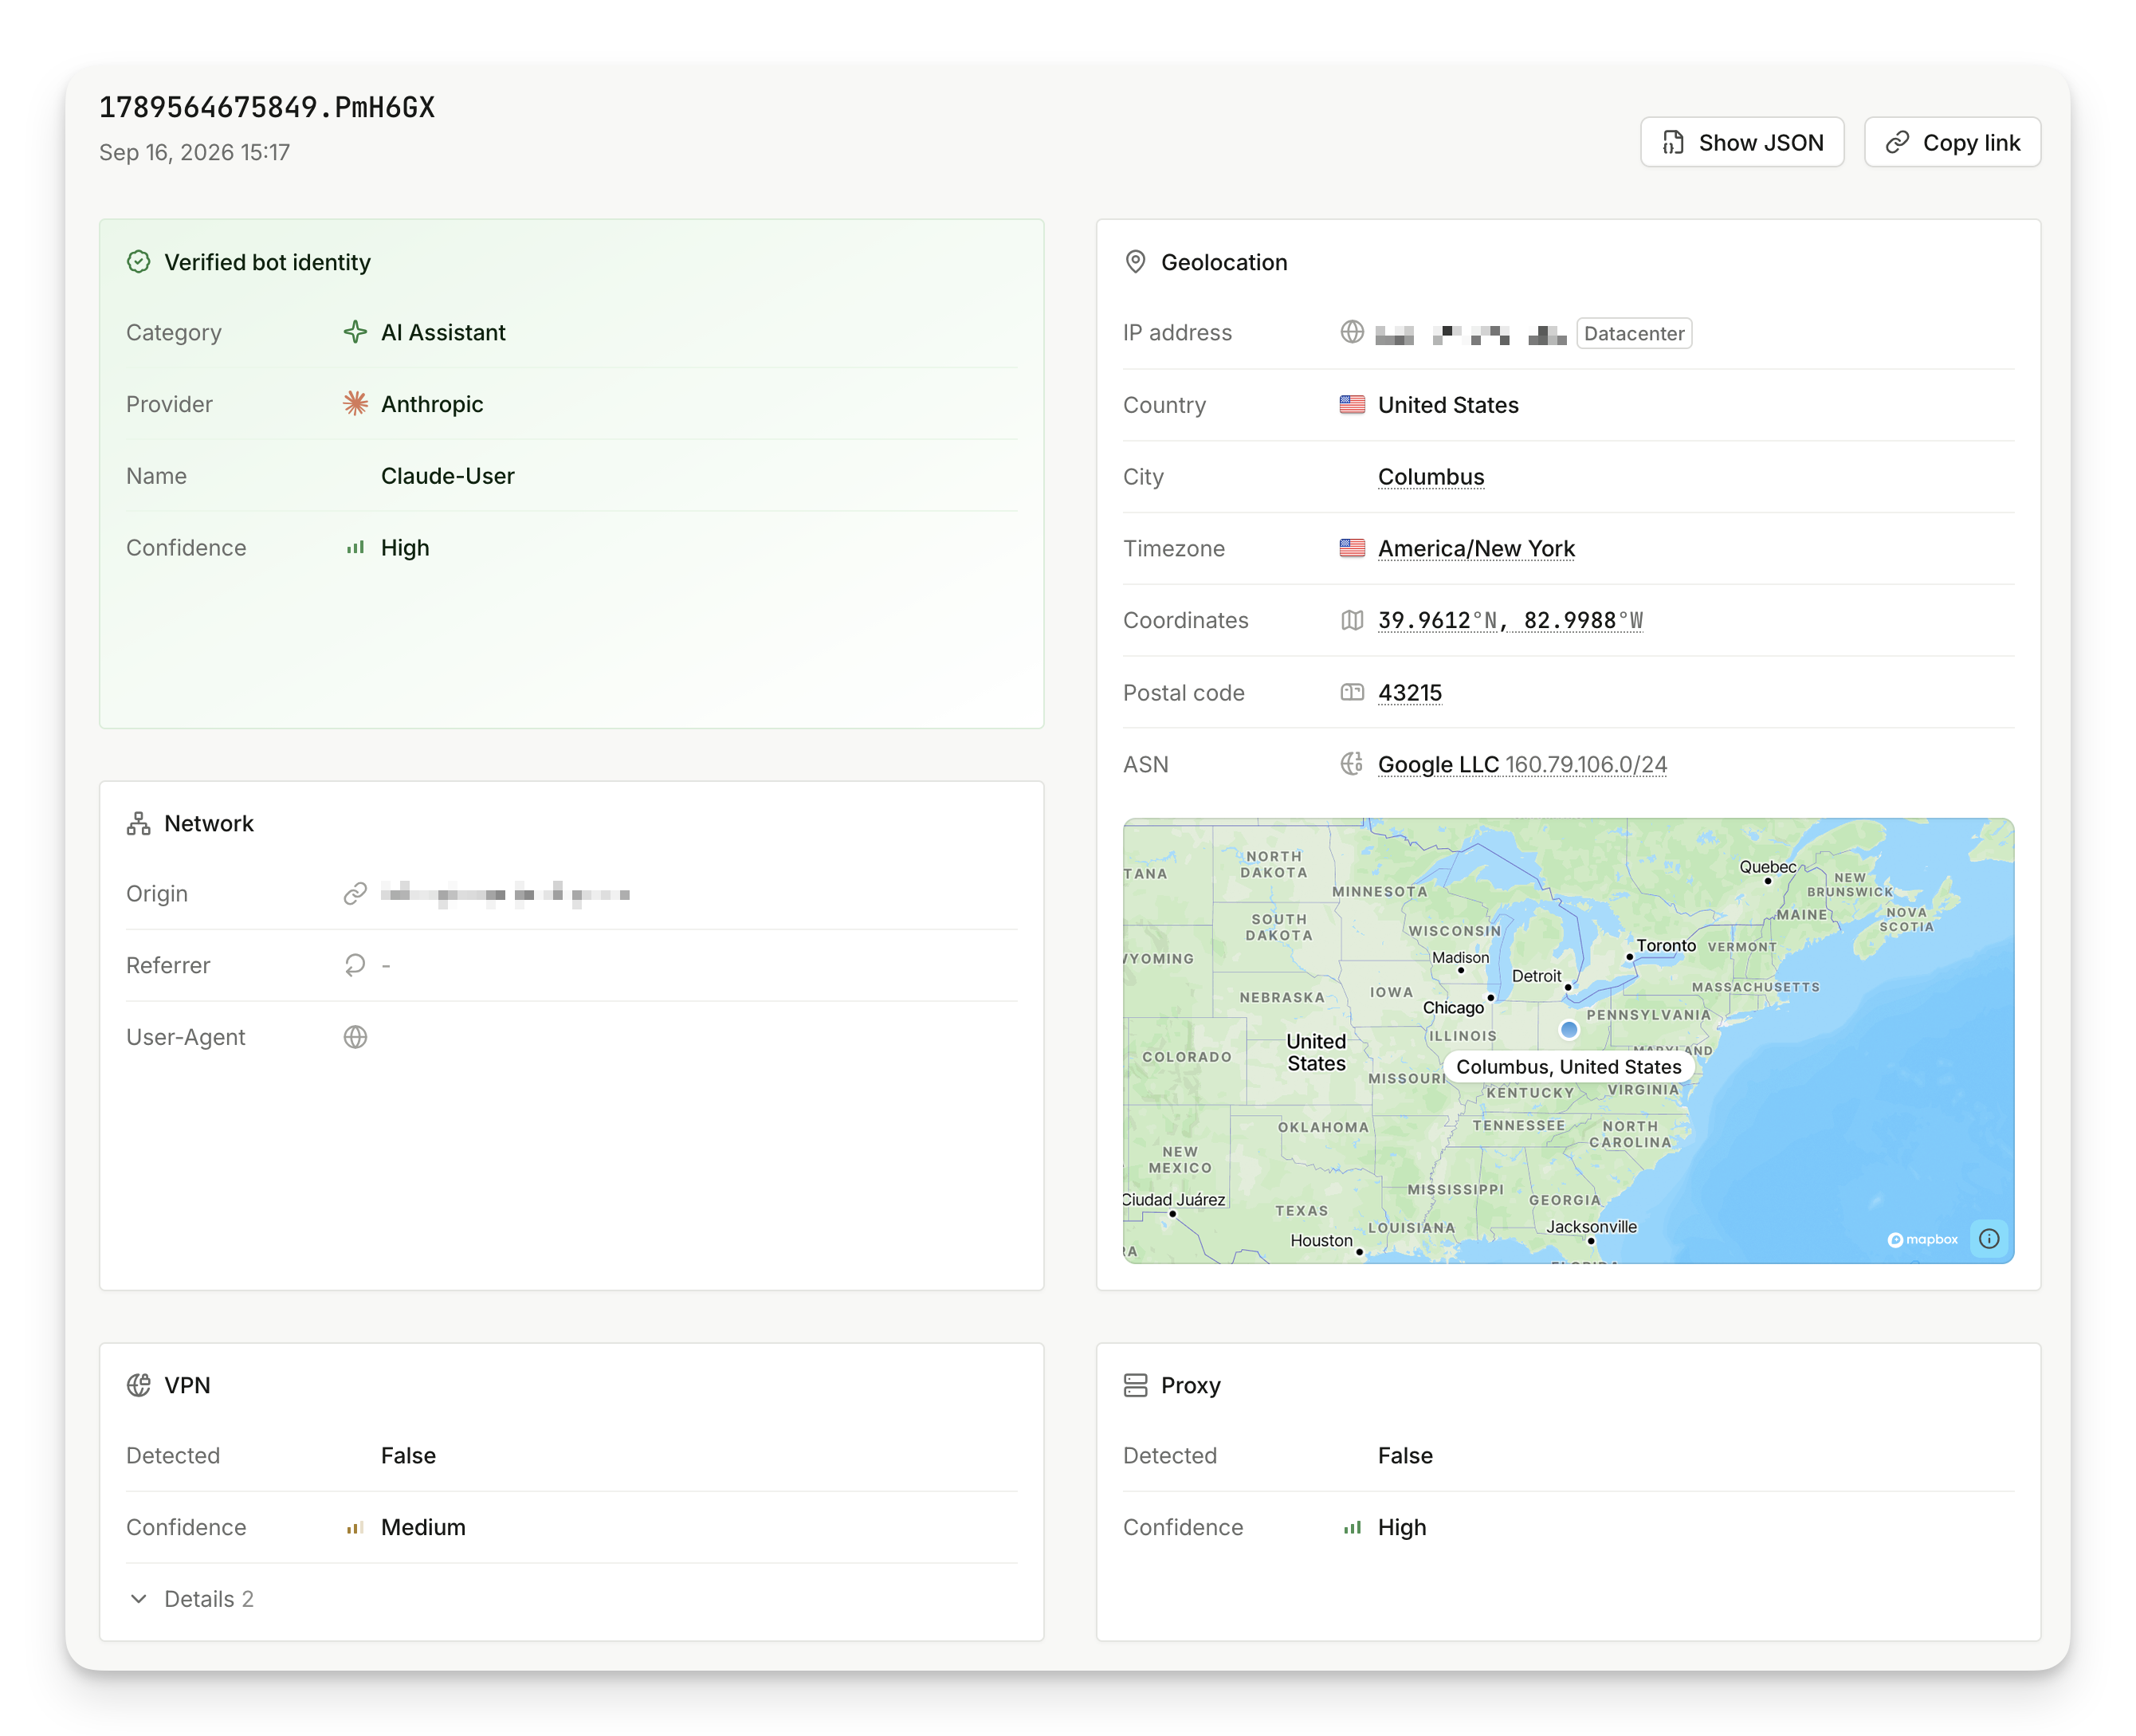Click the Mapbox logo on the map
This screenshot has height=1736, width=2136.
pos(1922,1239)
